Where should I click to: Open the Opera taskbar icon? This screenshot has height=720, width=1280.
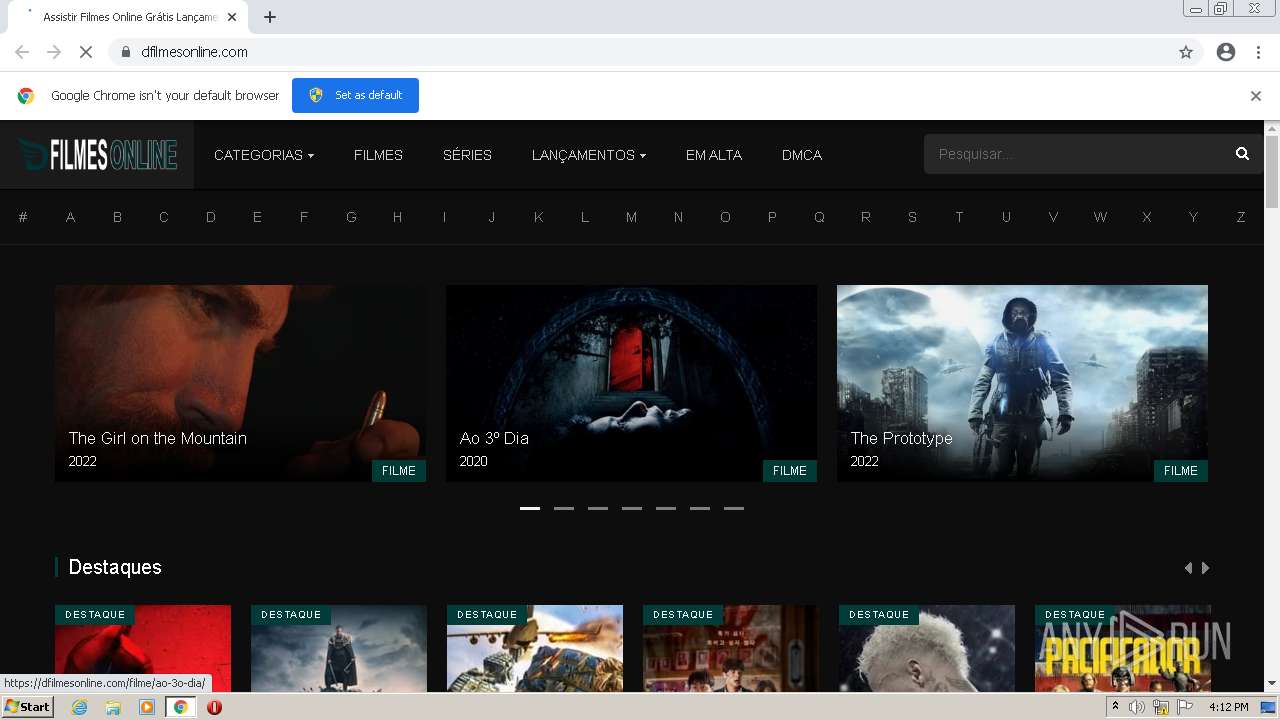pyautogui.click(x=214, y=707)
